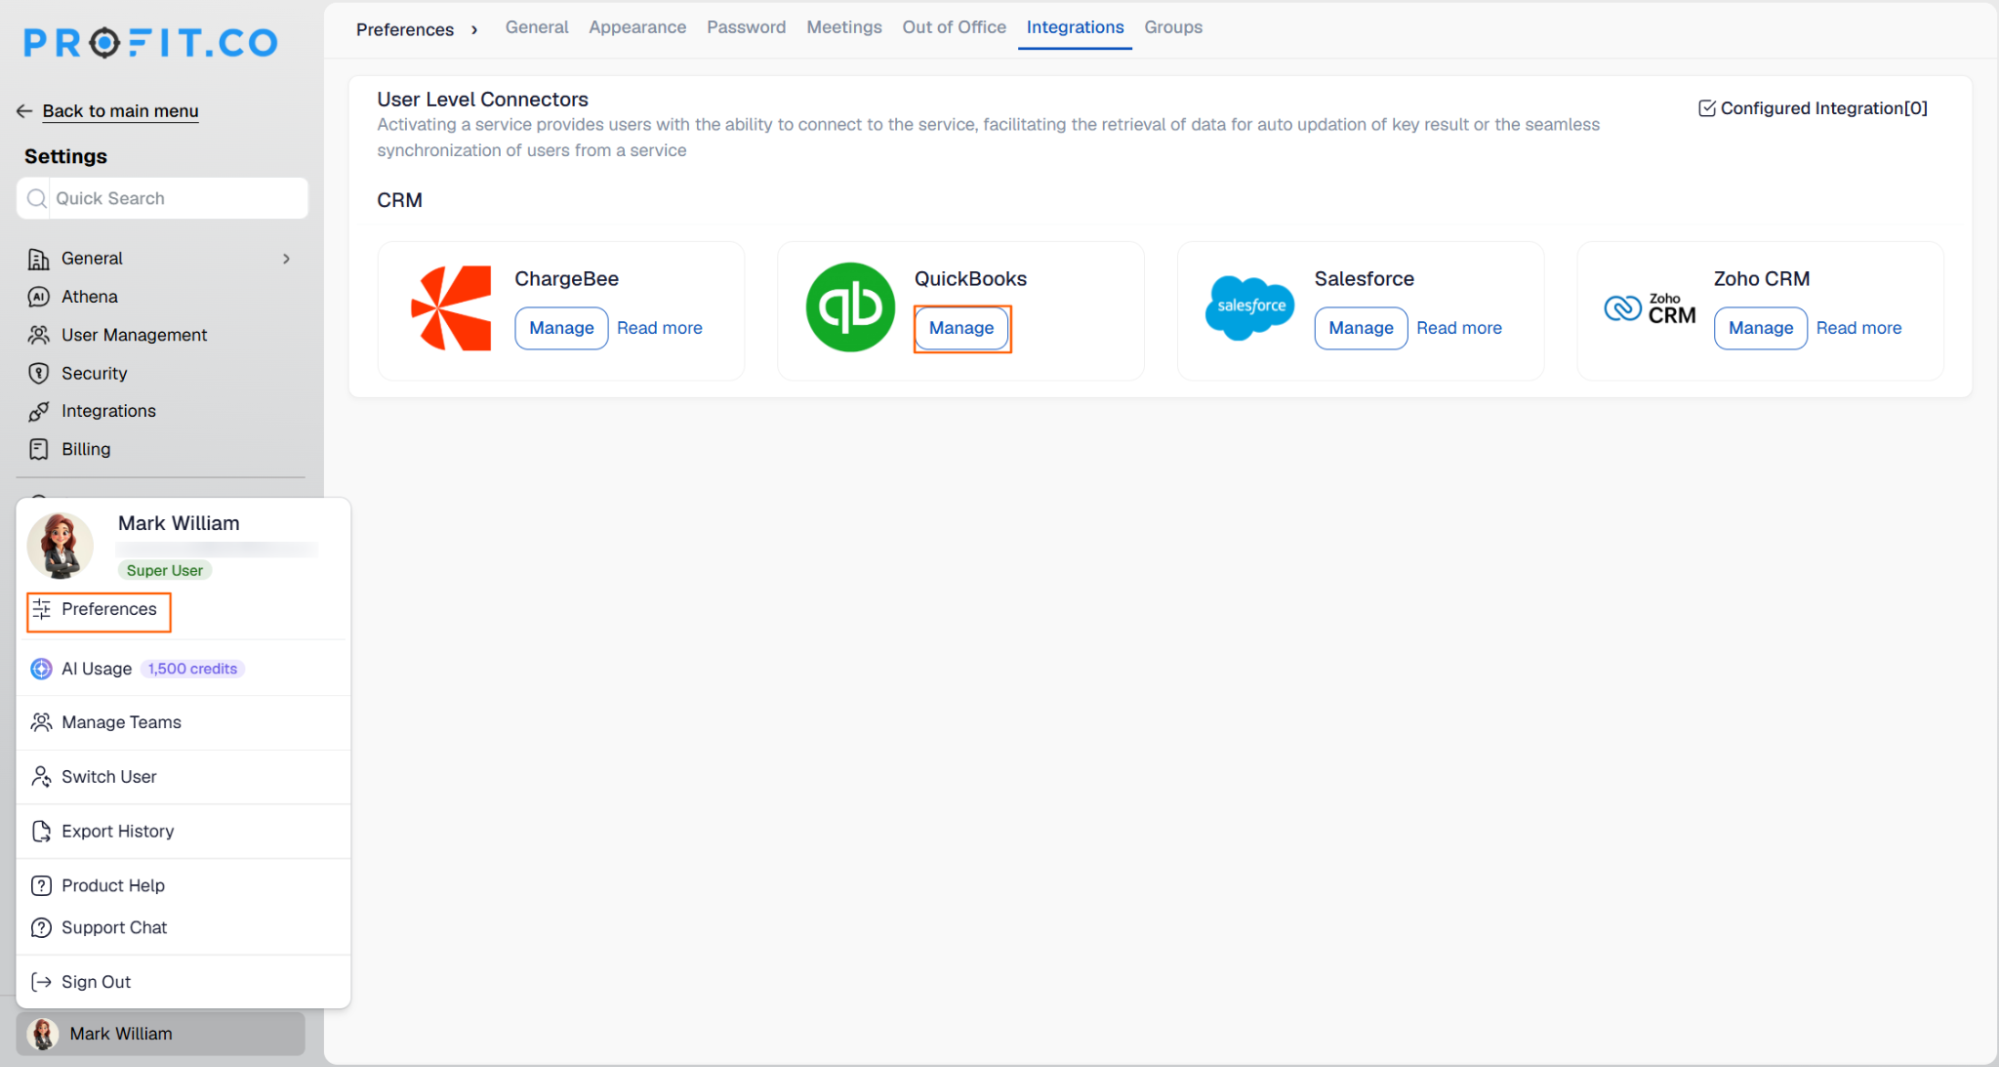Switch to the General preferences tab

click(x=536, y=27)
